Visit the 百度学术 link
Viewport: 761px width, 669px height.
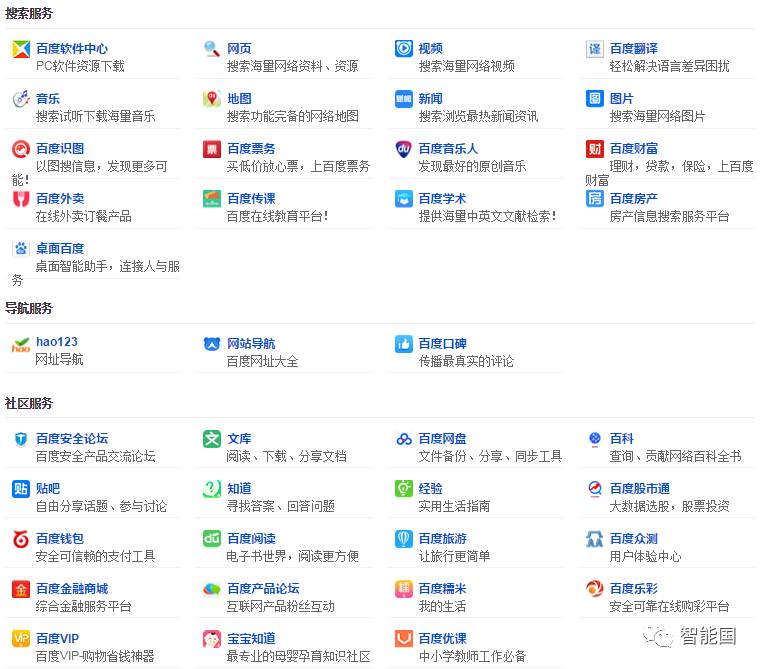coord(442,199)
